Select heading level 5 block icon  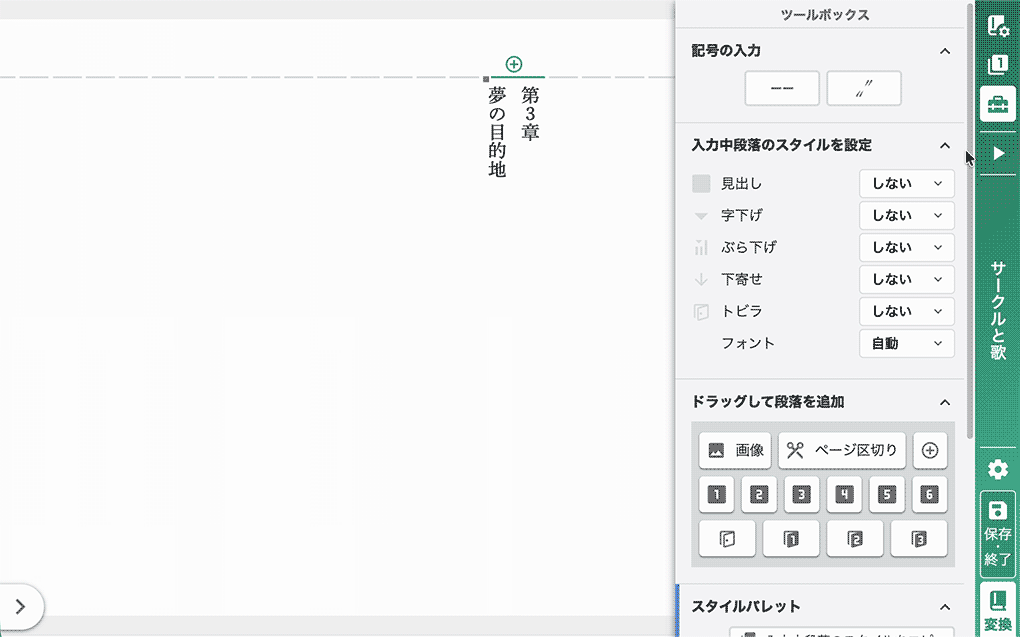pyautogui.click(x=887, y=495)
